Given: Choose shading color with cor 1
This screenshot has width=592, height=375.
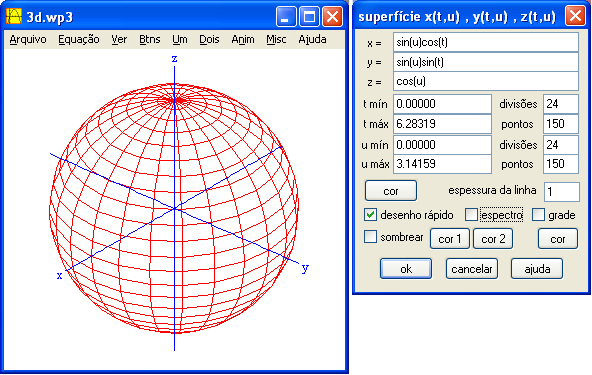Looking at the screenshot, I should (450, 239).
